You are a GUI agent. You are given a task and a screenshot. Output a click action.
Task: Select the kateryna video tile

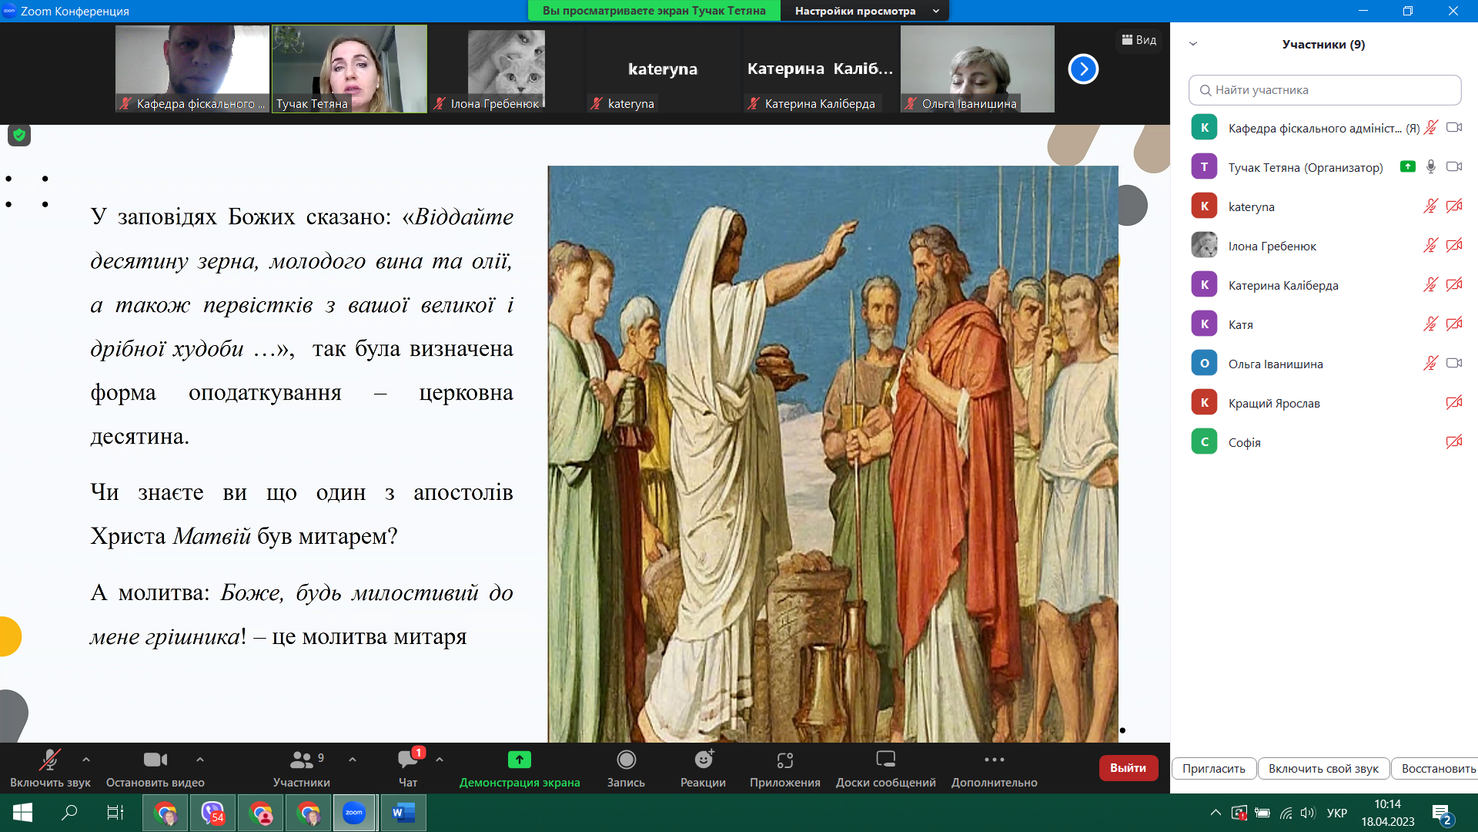coord(663,69)
